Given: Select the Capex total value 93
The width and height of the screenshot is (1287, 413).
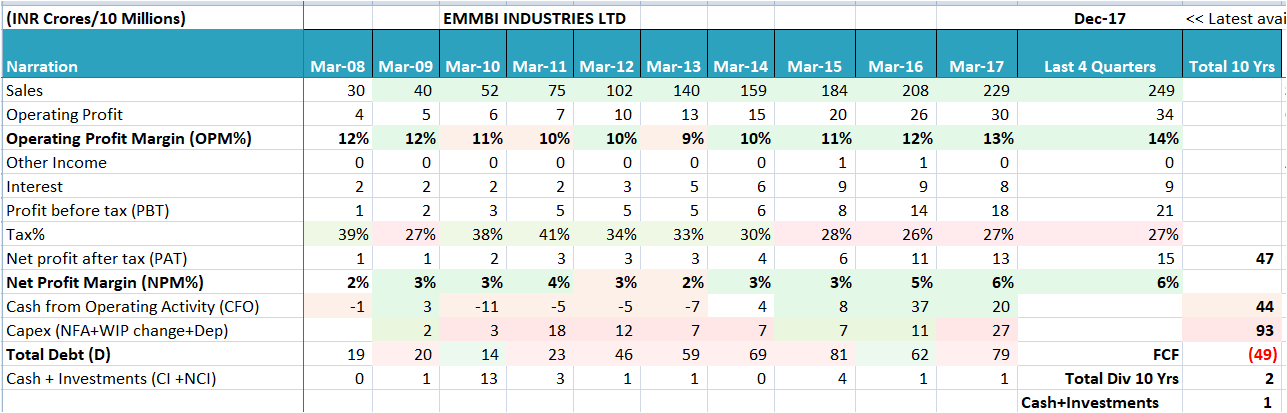Looking at the screenshot, I should click(x=1264, y=330).
